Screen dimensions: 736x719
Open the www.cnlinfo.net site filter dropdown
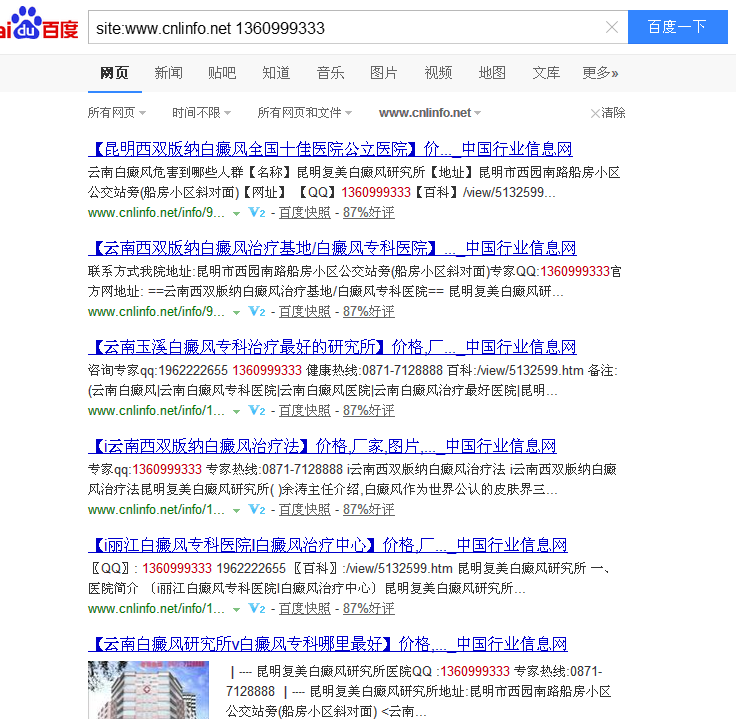pyautogui.click(x=430, y=113)
